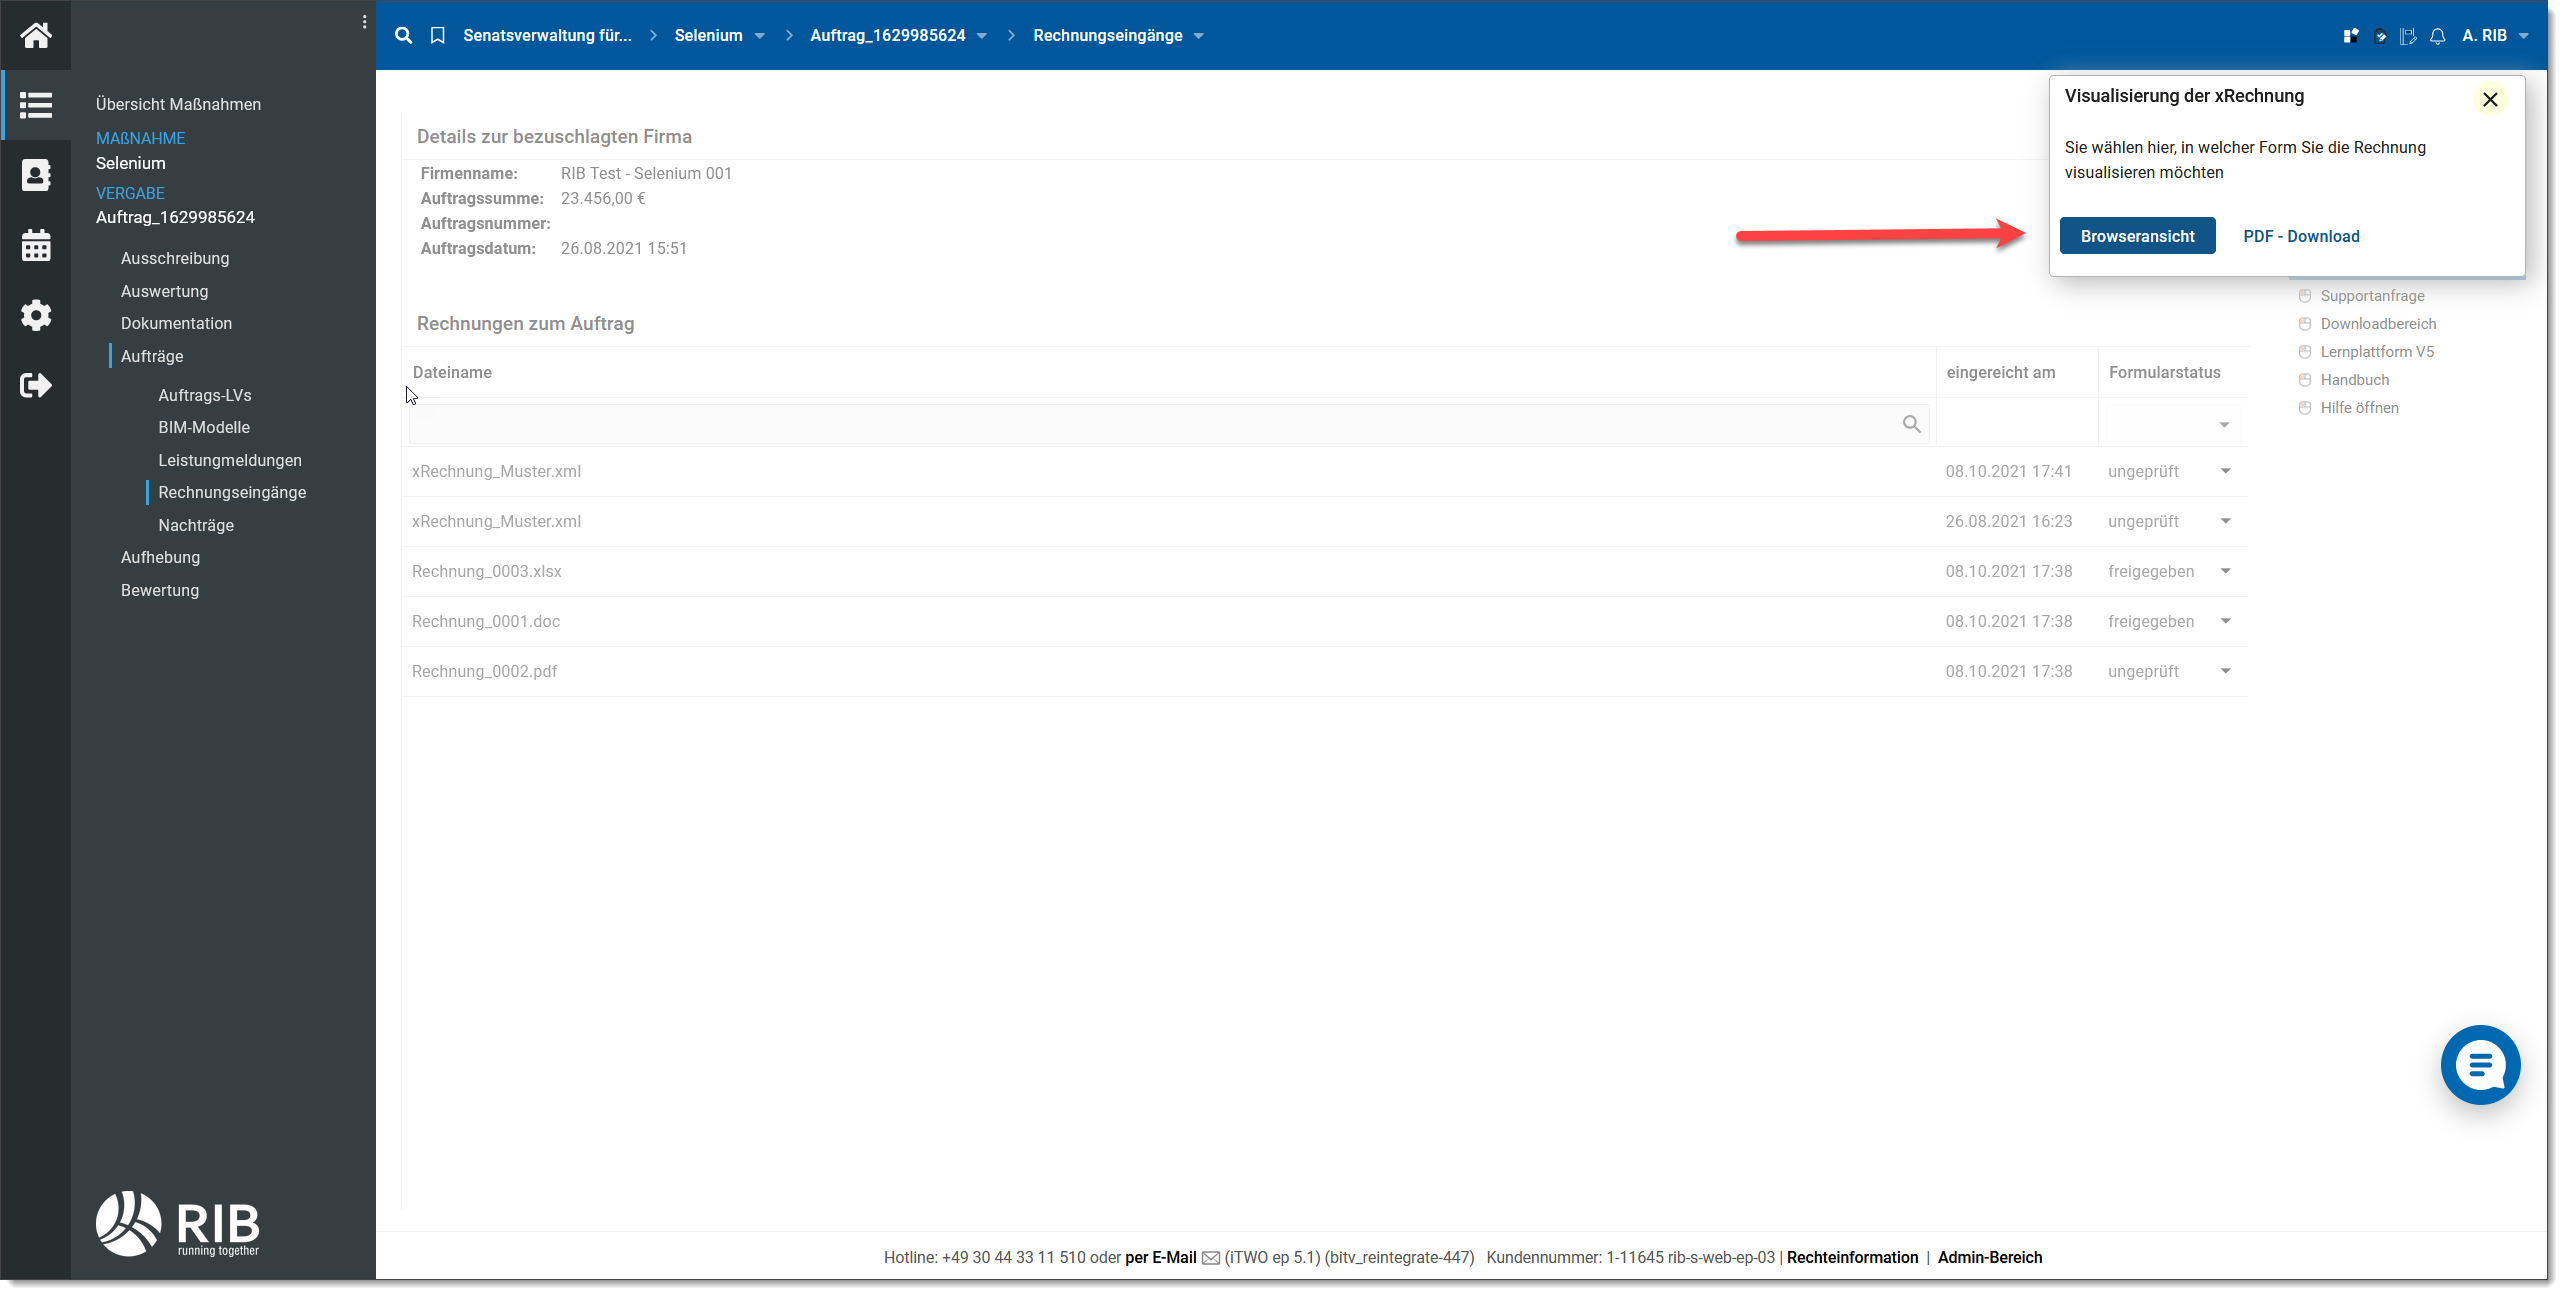Sort by eingereicht am column header

[2000, 372]
